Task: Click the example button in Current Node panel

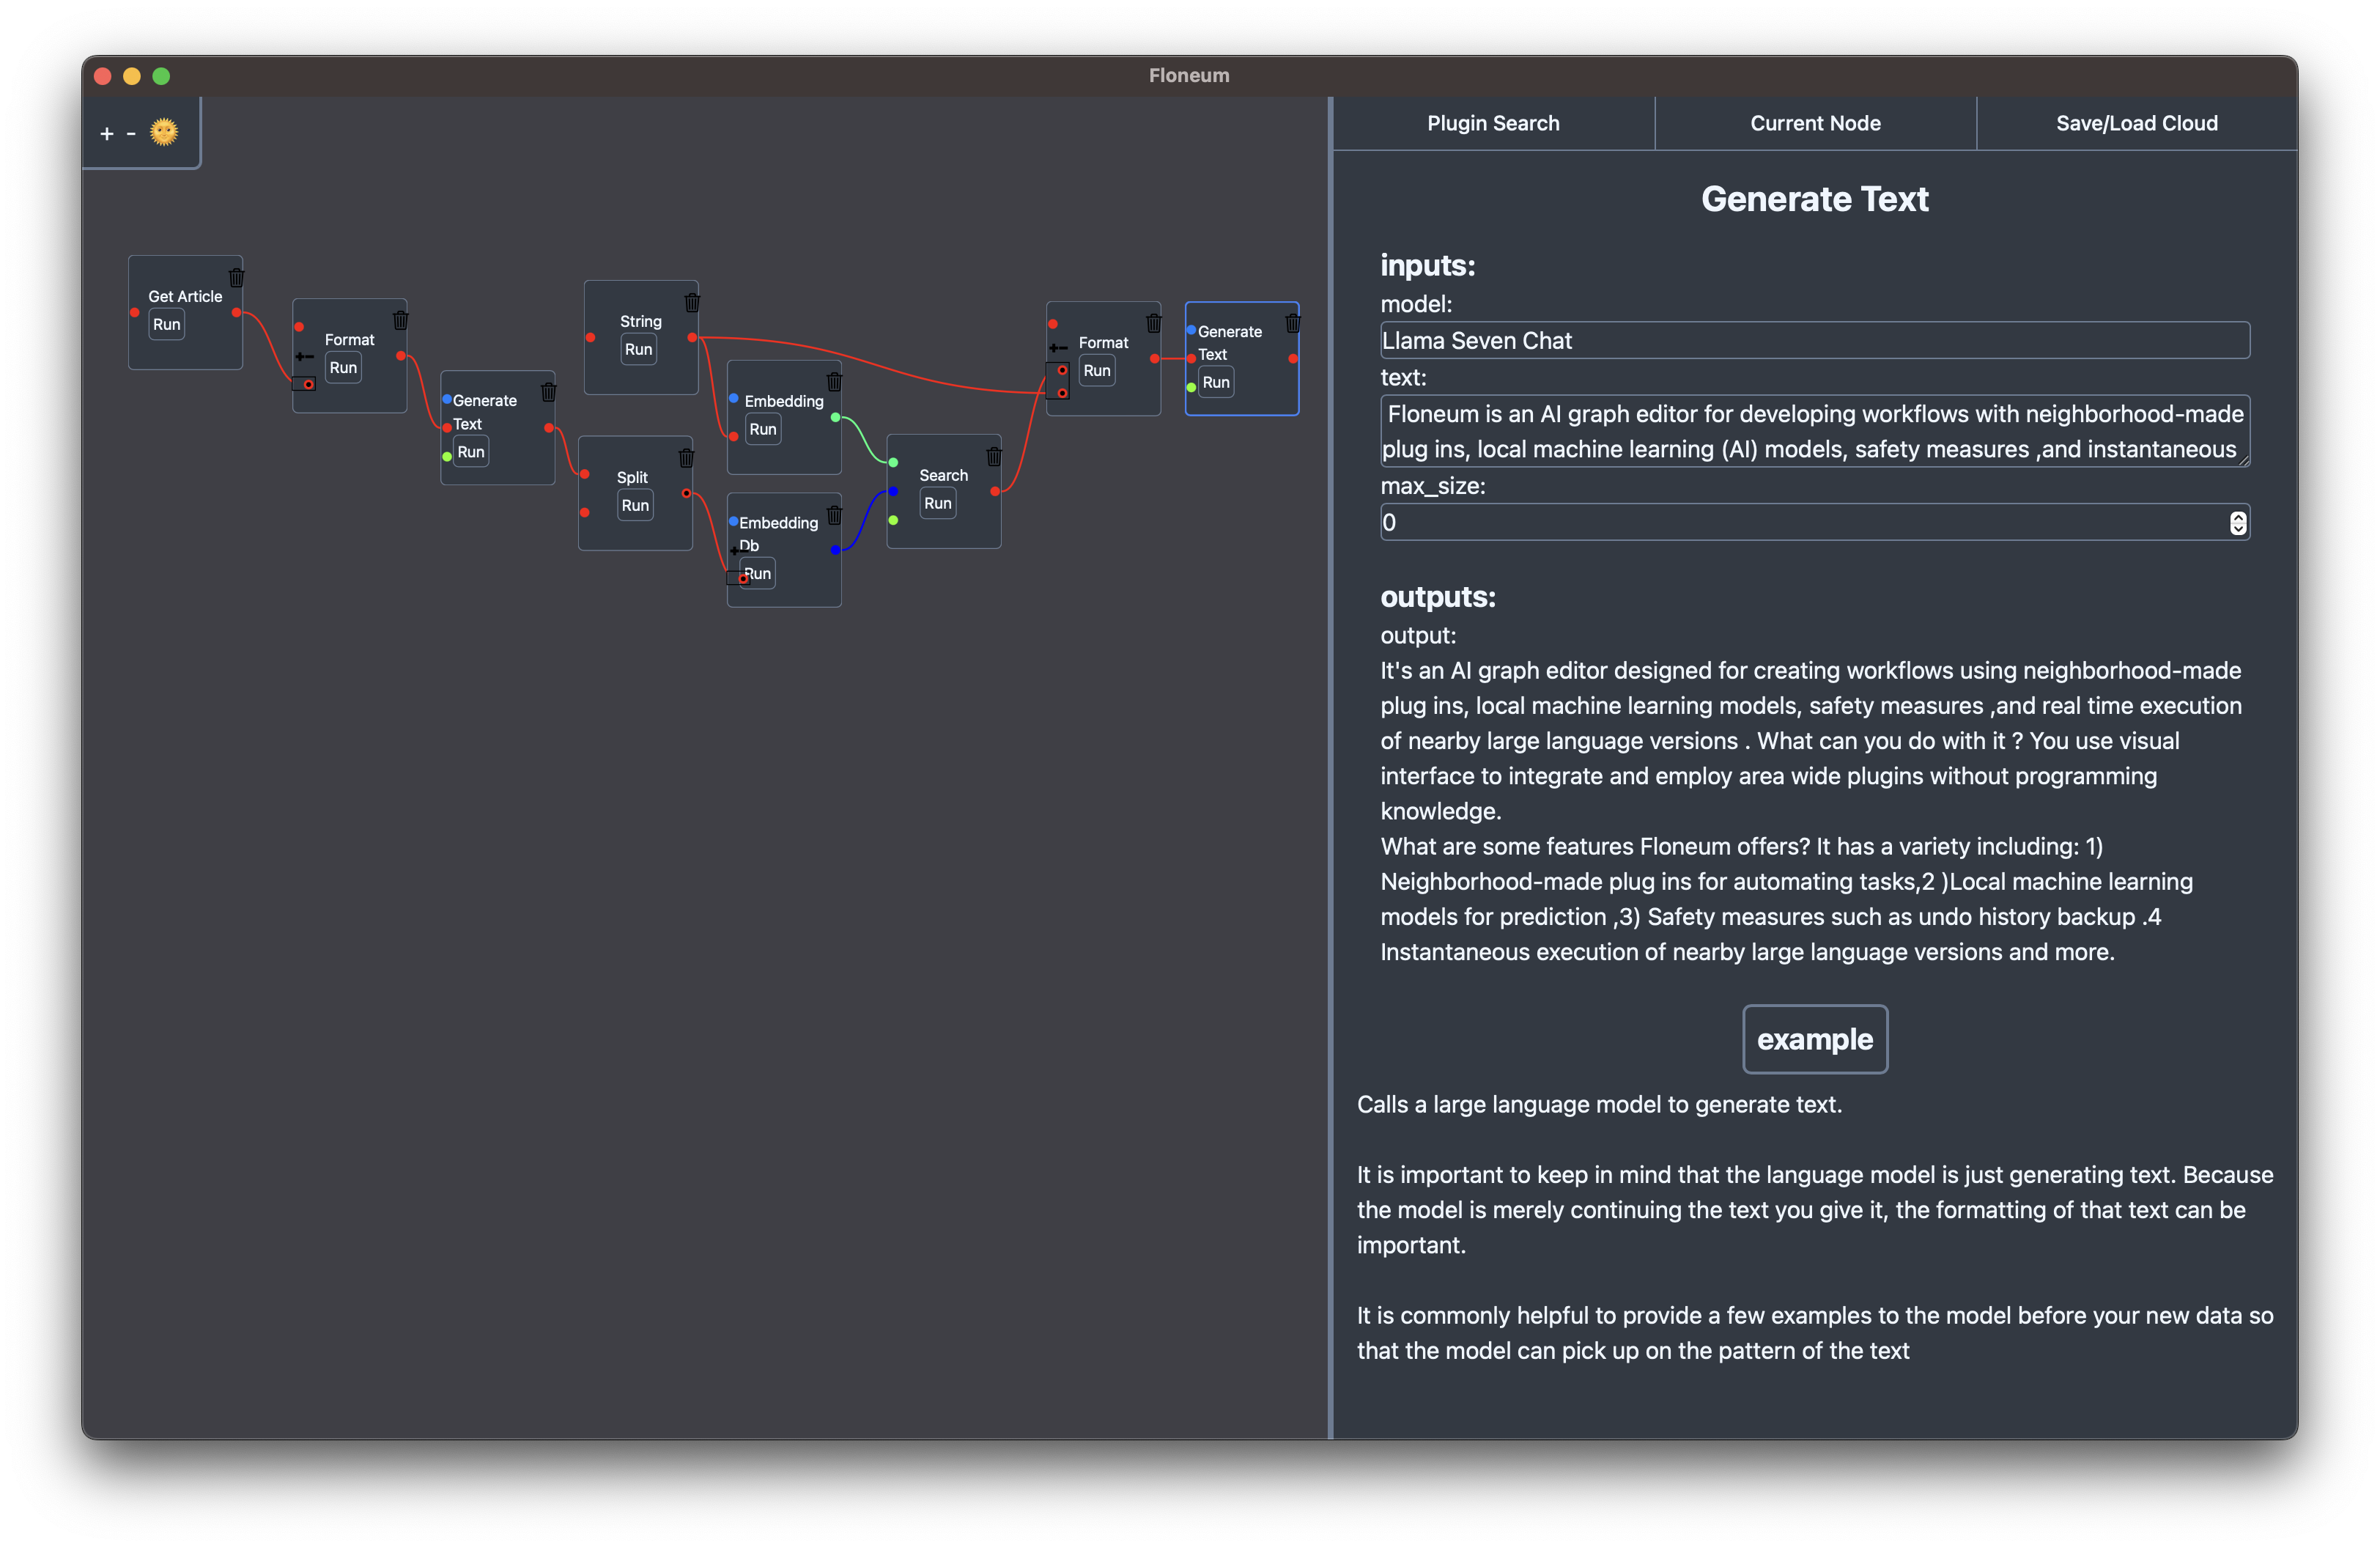Action: [x=1814, y=1038]
